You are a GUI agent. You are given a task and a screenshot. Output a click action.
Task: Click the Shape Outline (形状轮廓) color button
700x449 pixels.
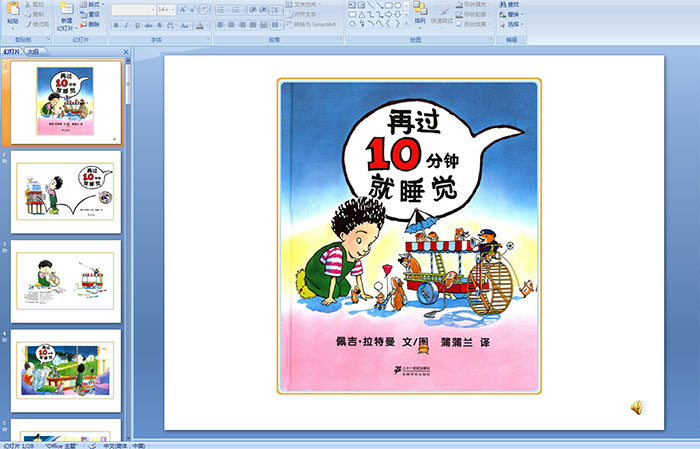tap(472, 14)
